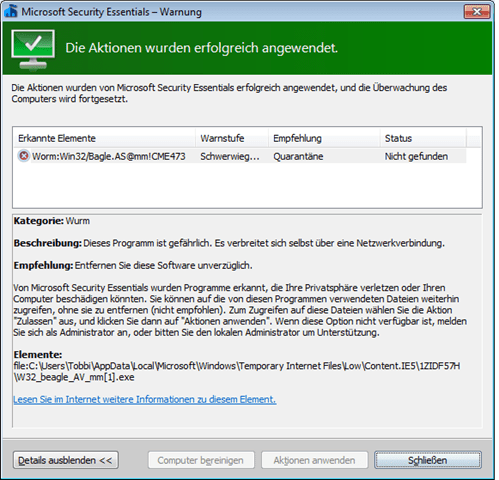Screen dimensions: 499x480
Task: Select the Worm:Win32/Bagle.AS@mm!CME473 list row
Action: coord(240,156)
